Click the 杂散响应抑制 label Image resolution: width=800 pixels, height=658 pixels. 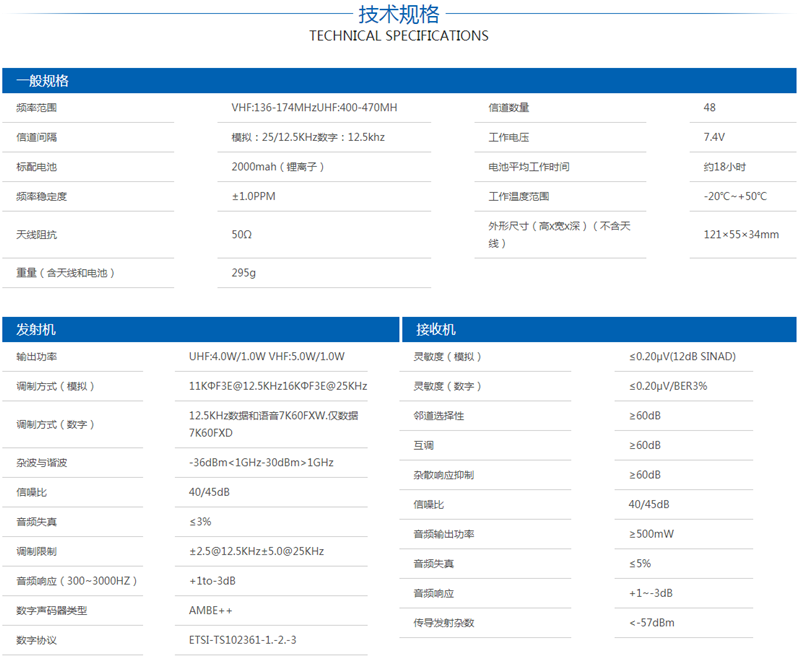pos(444,475)
